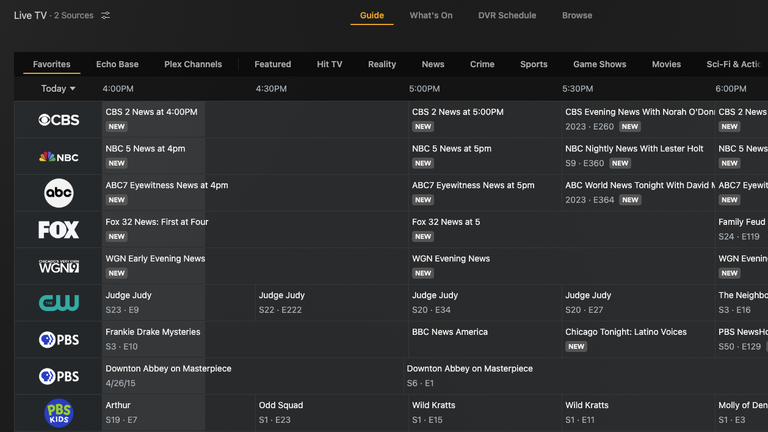The width and height of the screenshot is (768, 432).
Task: Open ABC7 Eyewitness News at 5pm
Action: pyautogui.click(x=485, y=193)
